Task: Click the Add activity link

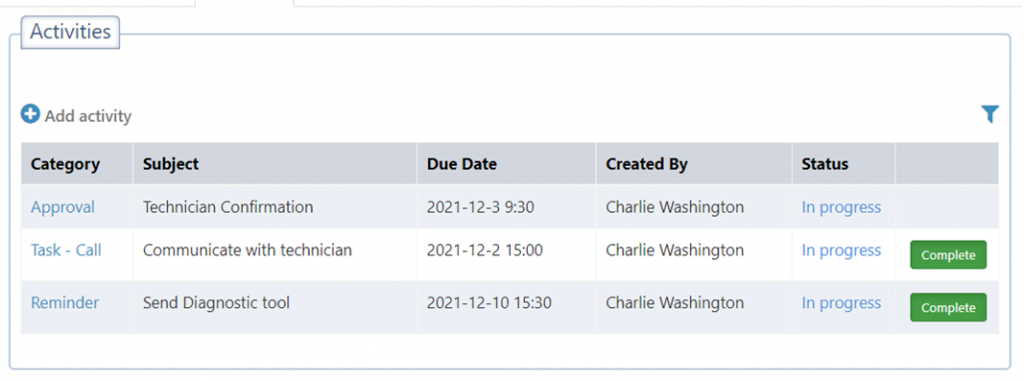Action: pyautogui.click(x=88, y=116)
